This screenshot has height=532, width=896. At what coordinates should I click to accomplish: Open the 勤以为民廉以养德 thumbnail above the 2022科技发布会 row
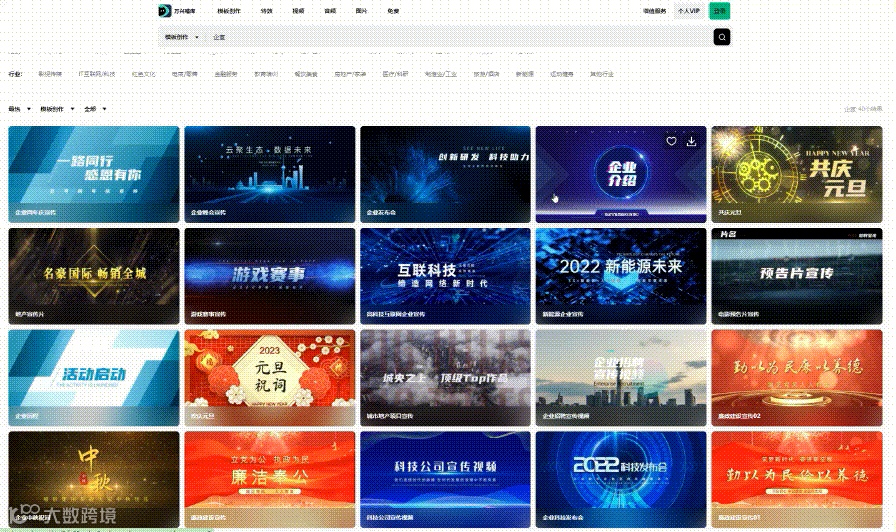click(x=797, y=378)
